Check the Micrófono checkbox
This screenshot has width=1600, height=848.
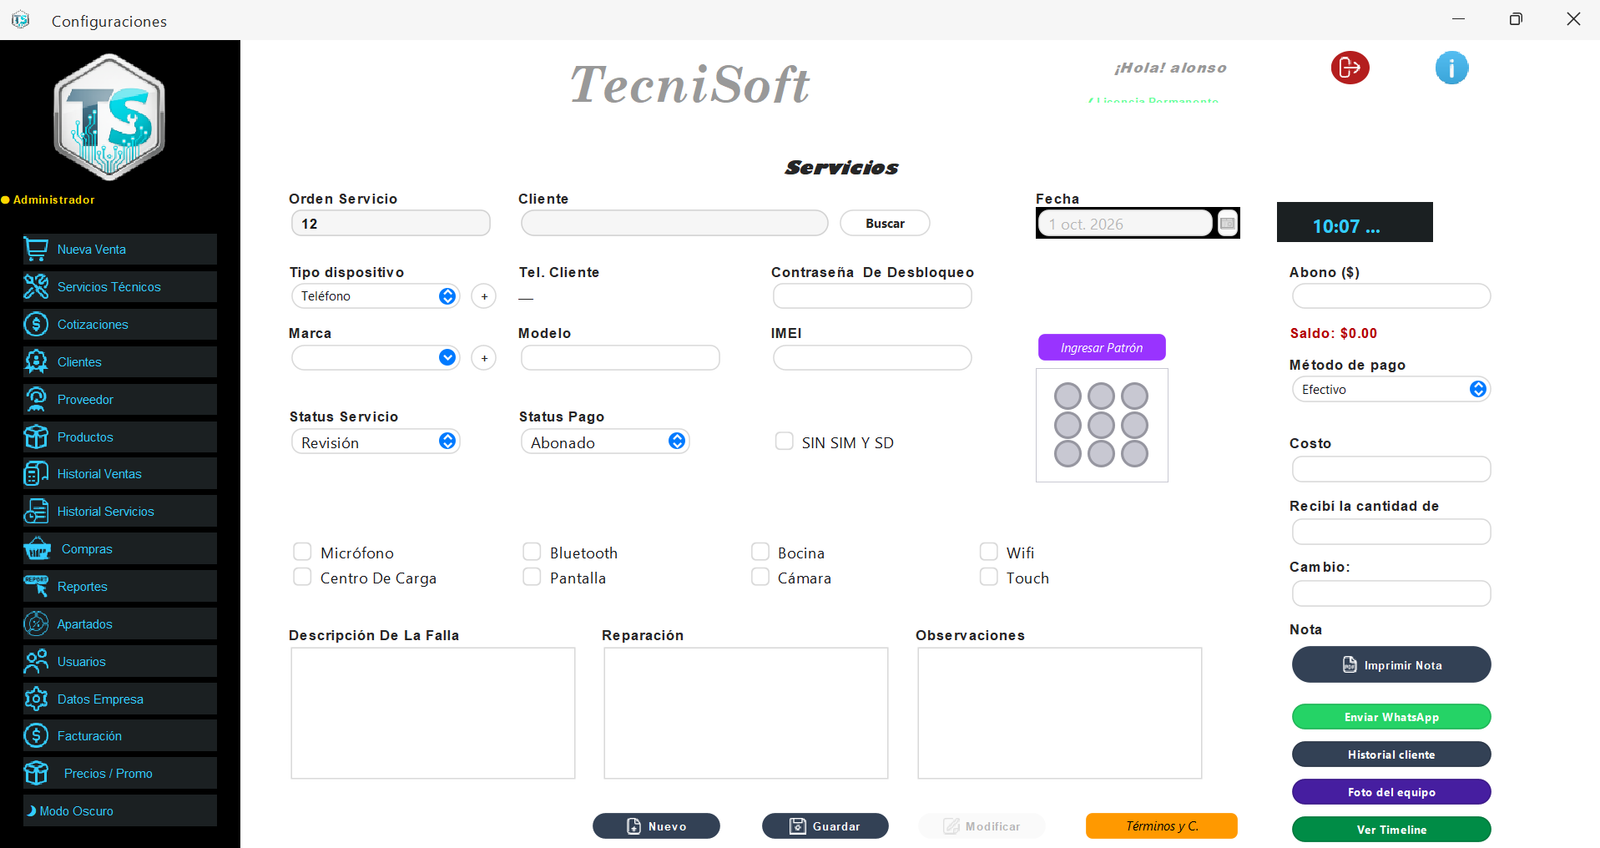pyautogui.click(x=302, y=552)
